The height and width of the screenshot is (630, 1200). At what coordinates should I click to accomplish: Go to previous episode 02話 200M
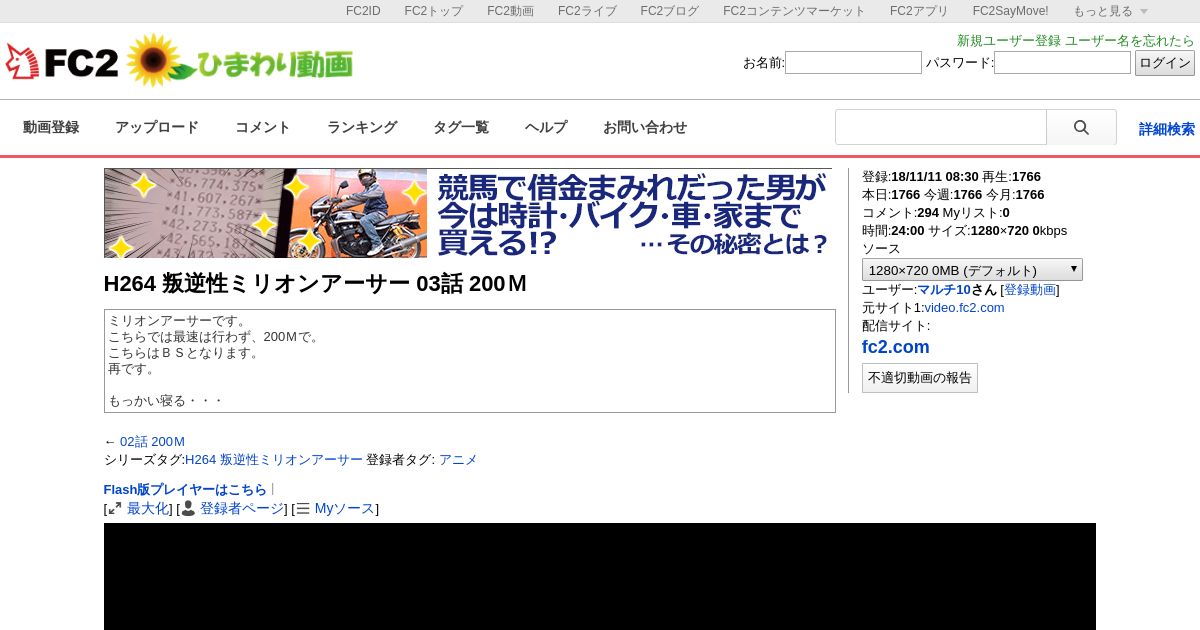point(152,442)
